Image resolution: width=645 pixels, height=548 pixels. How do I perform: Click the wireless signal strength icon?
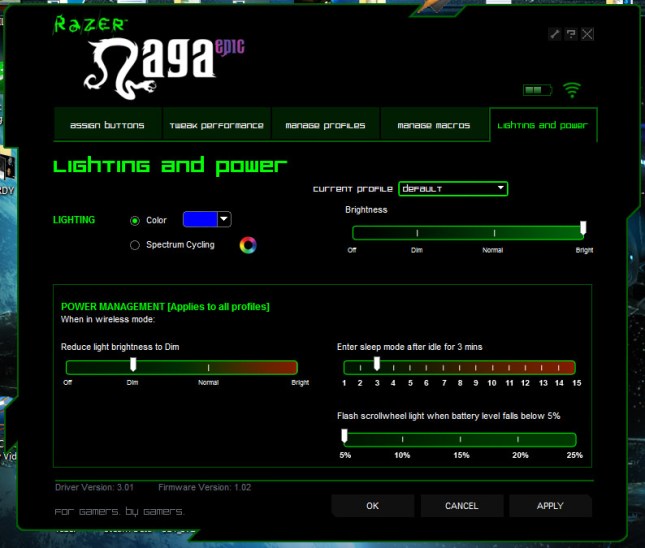point(571,90)
